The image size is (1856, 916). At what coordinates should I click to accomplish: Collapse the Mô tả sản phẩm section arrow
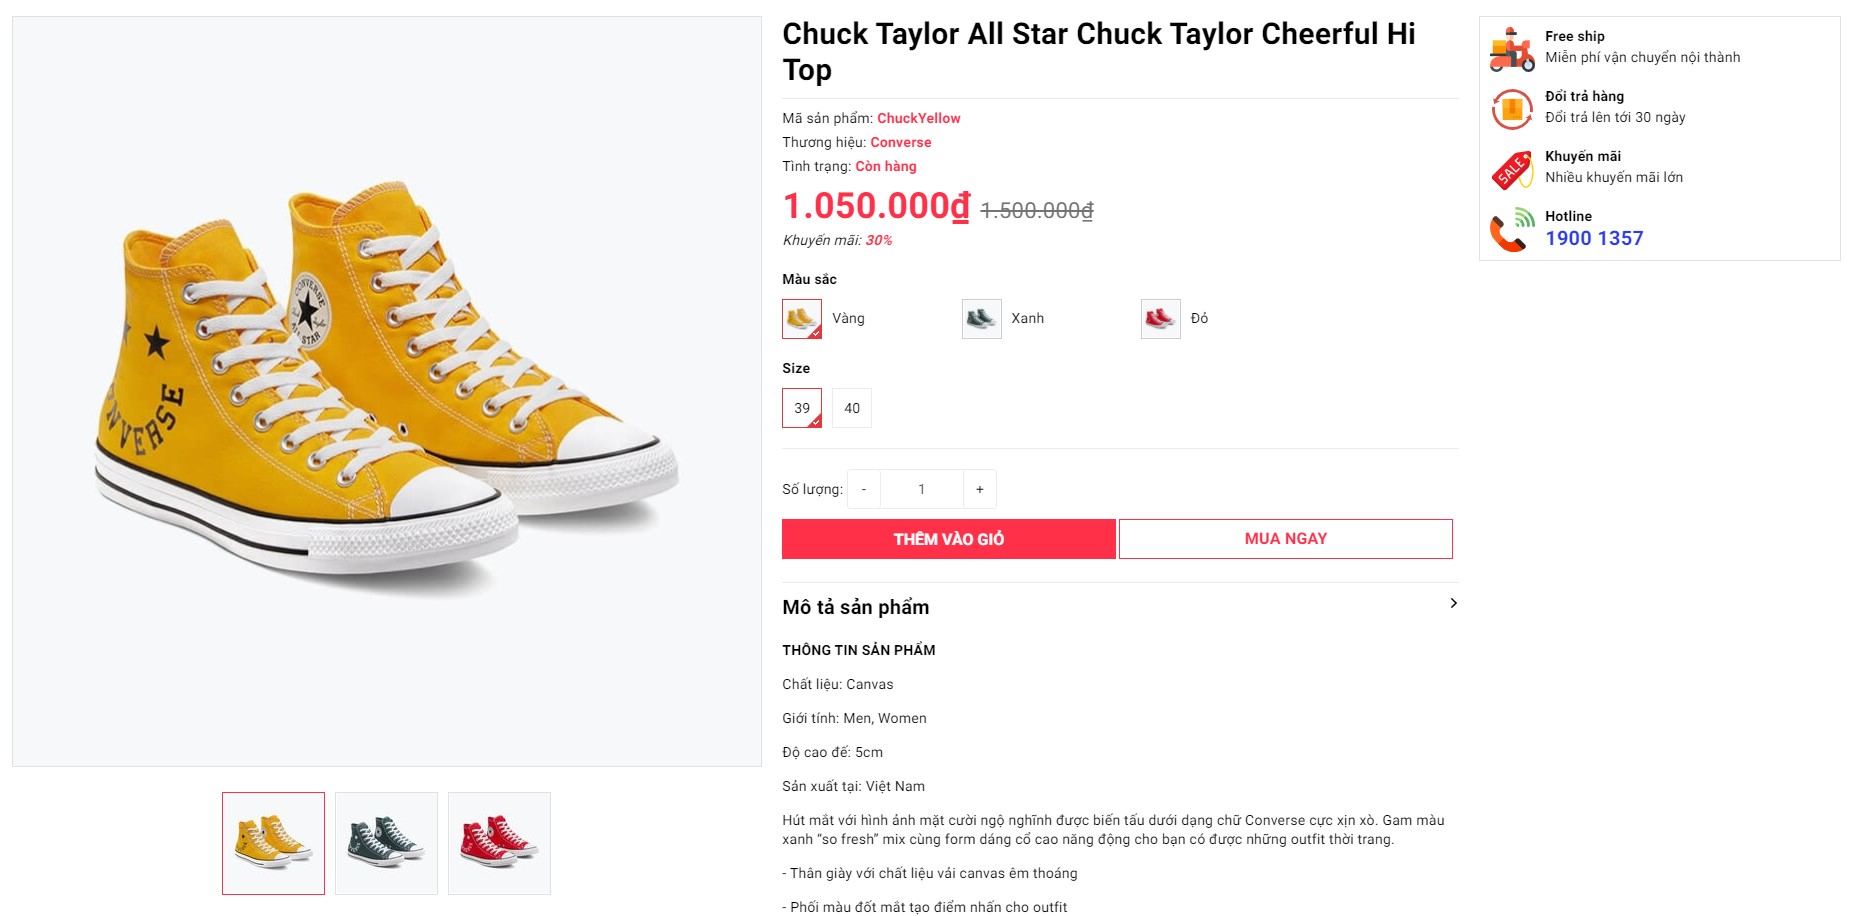click(1453, 603)
